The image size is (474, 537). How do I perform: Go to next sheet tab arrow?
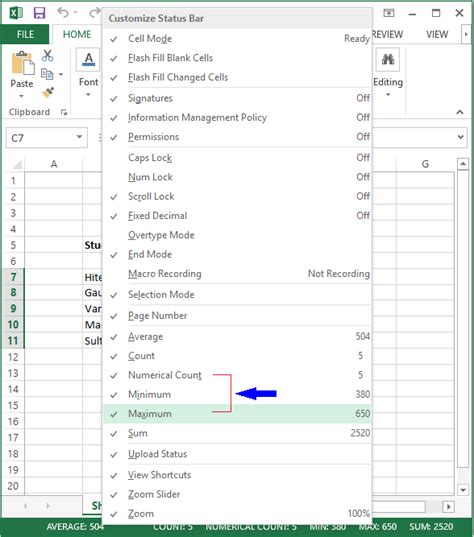pos(47,506)
